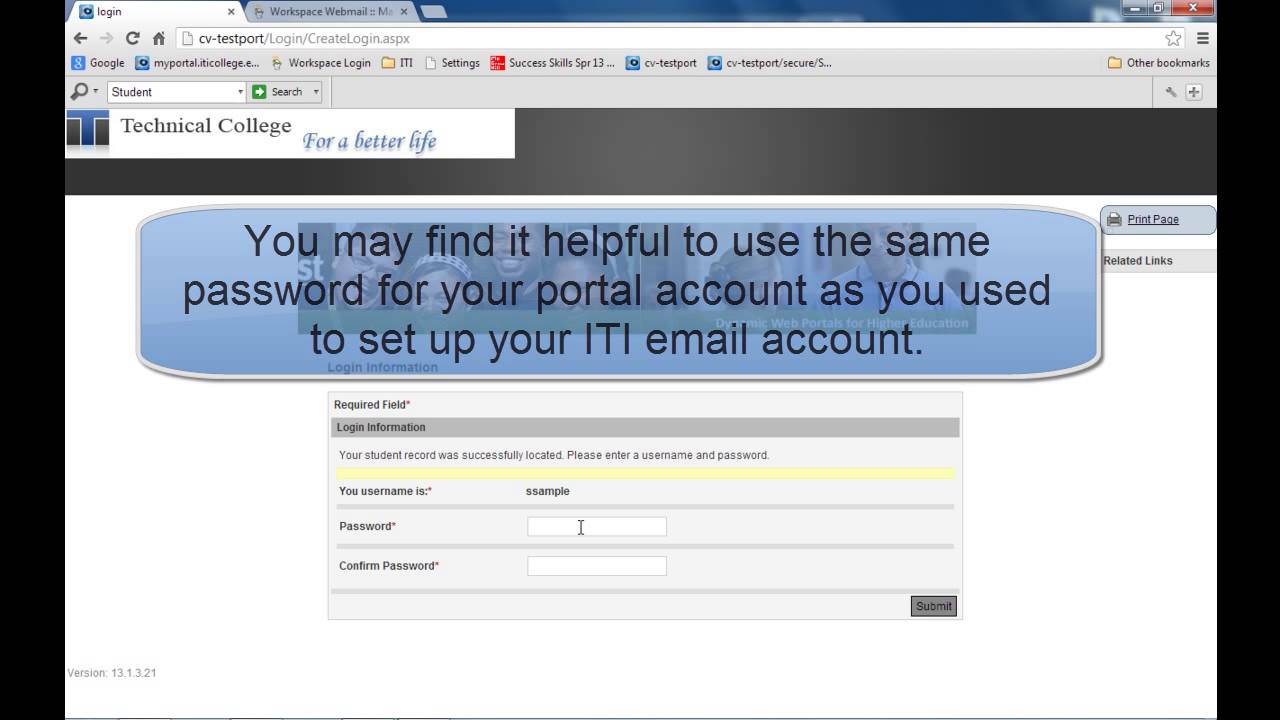
Task: Open the Success Skills Spr 13 bookmark
Action: click(x=553, y=62)
